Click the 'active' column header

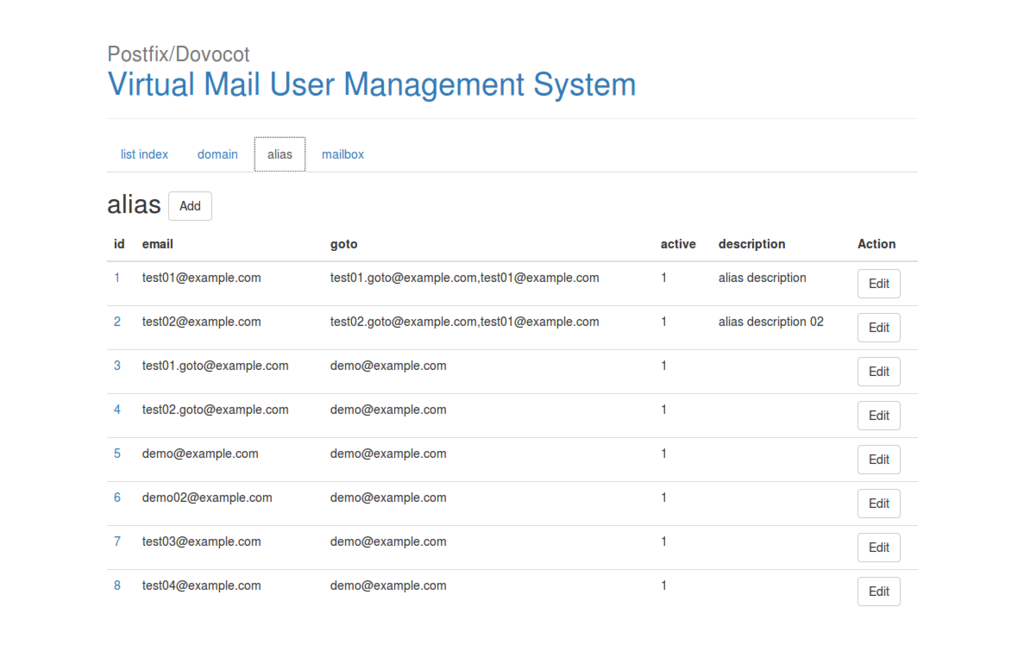pos(678,244)
